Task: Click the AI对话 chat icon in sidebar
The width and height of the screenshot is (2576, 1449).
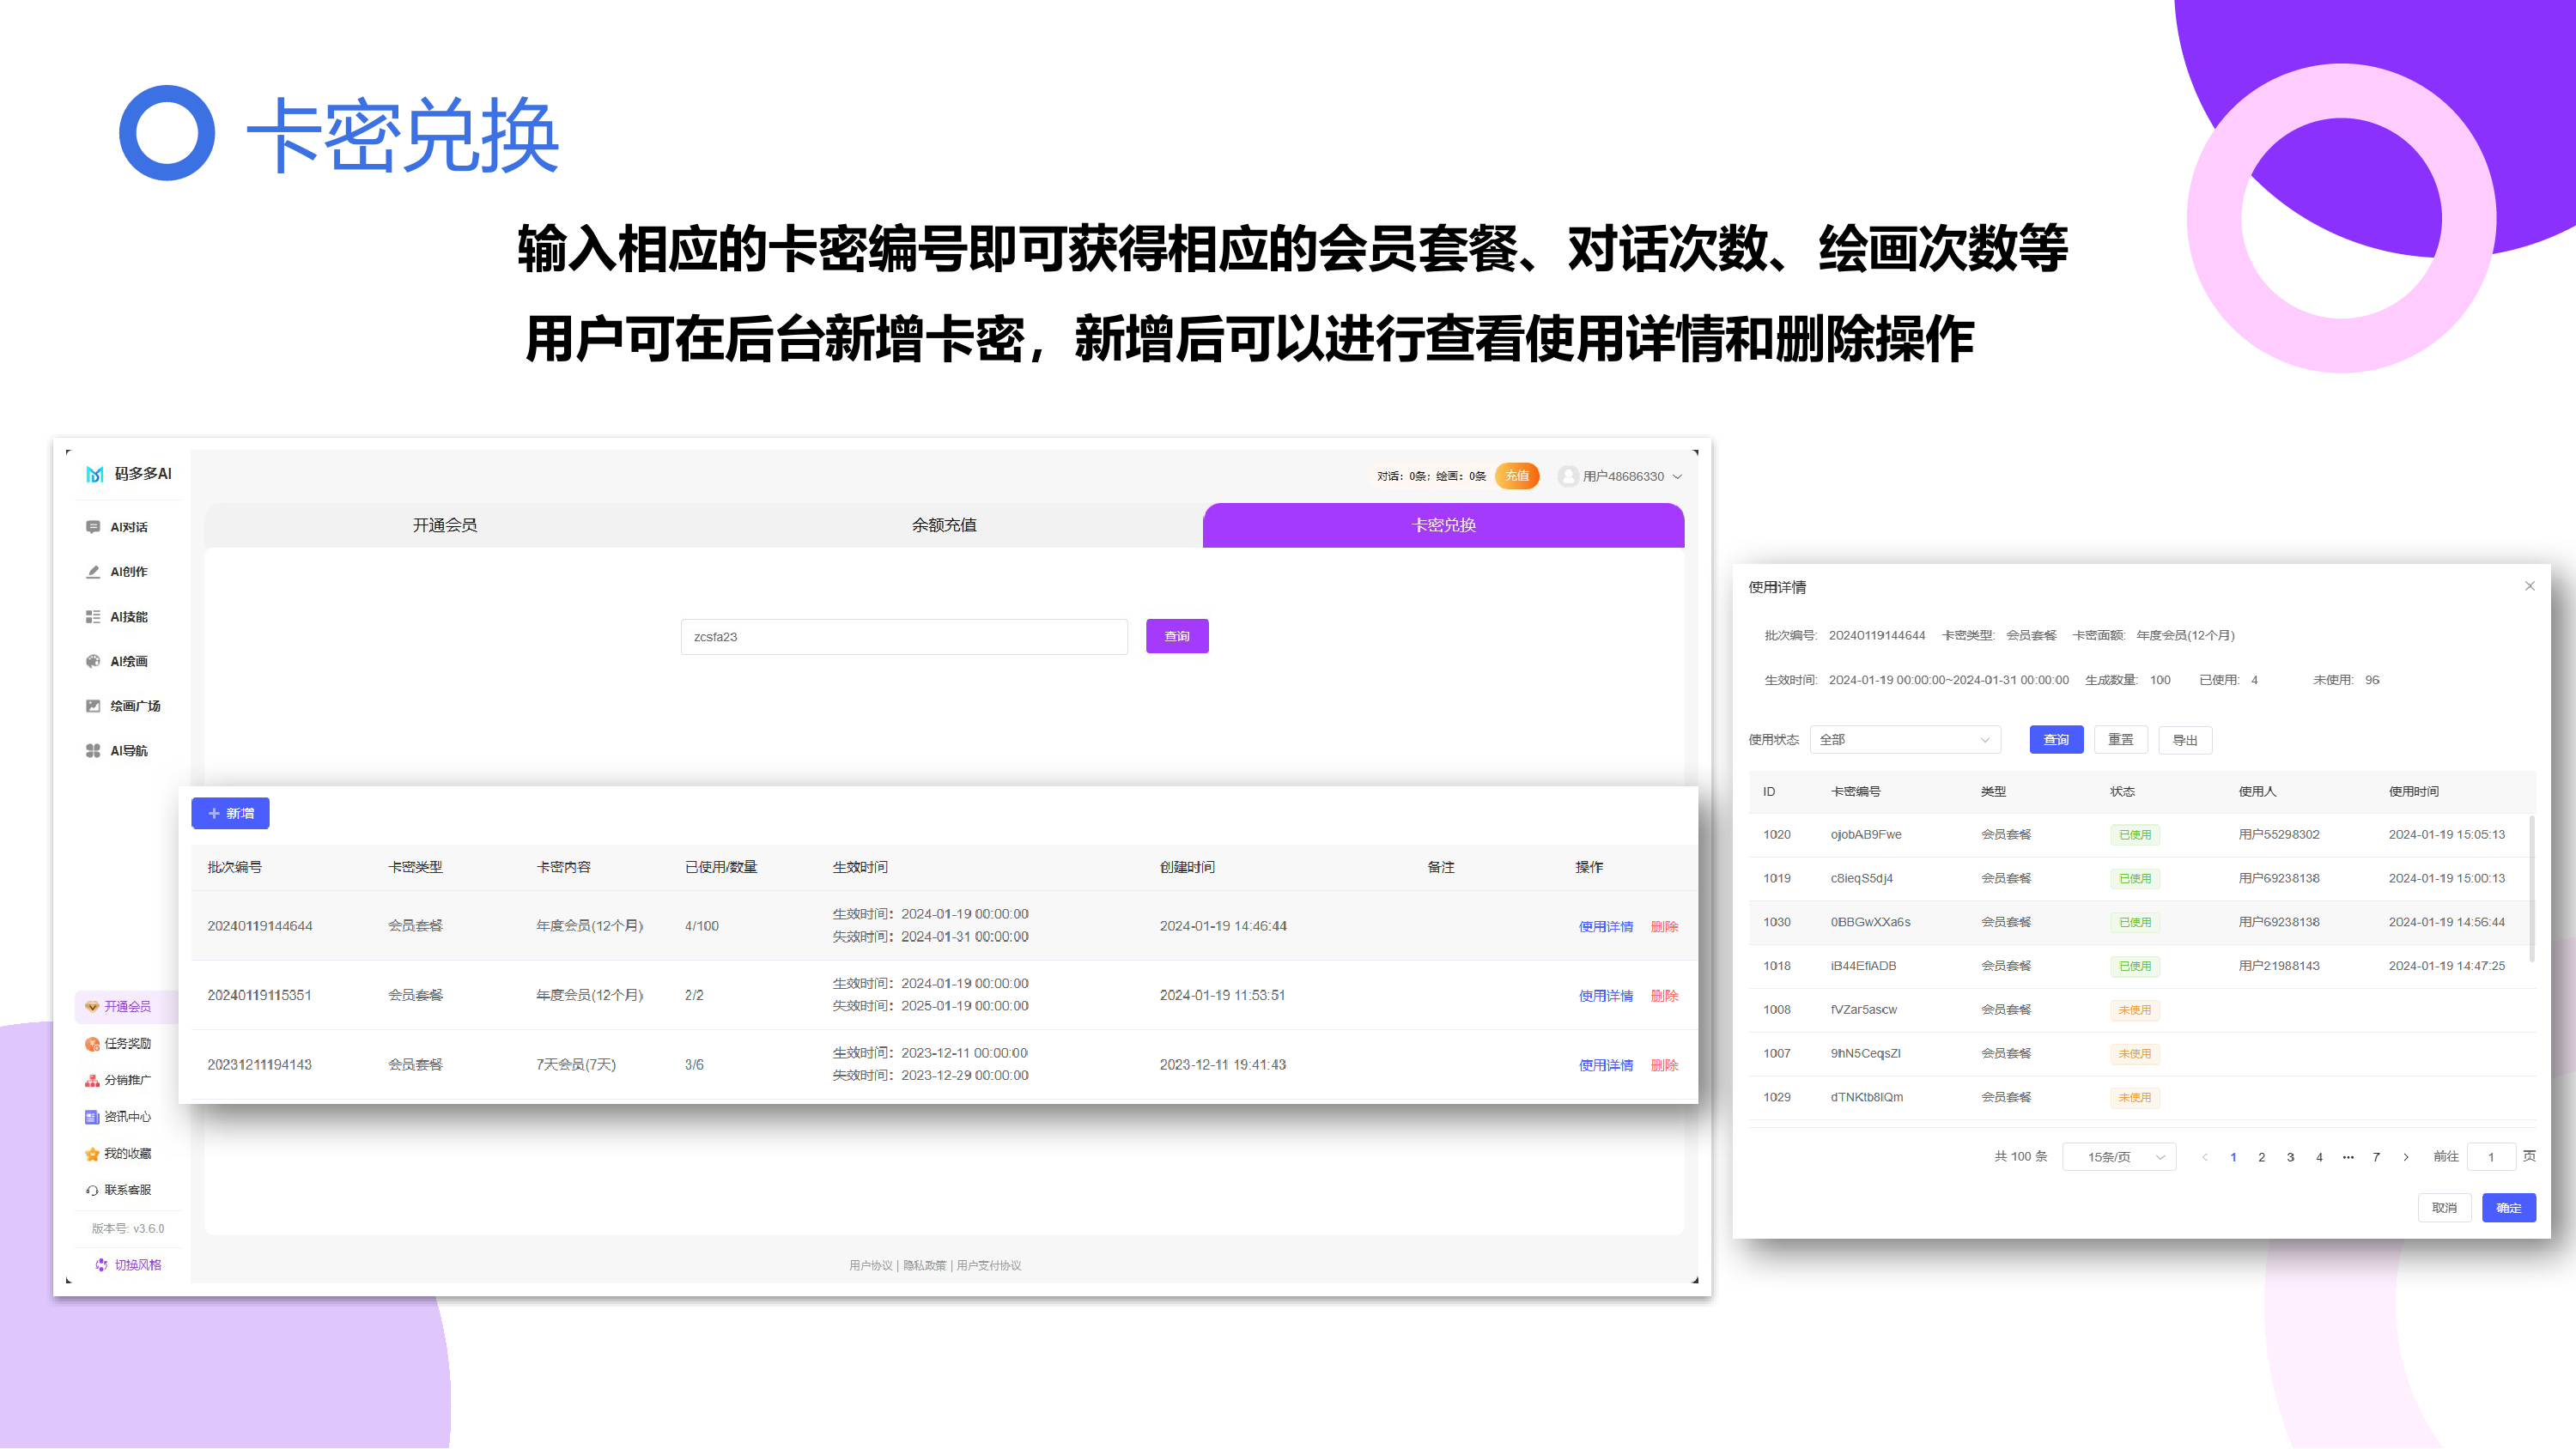Action: [x=93, y=527]
